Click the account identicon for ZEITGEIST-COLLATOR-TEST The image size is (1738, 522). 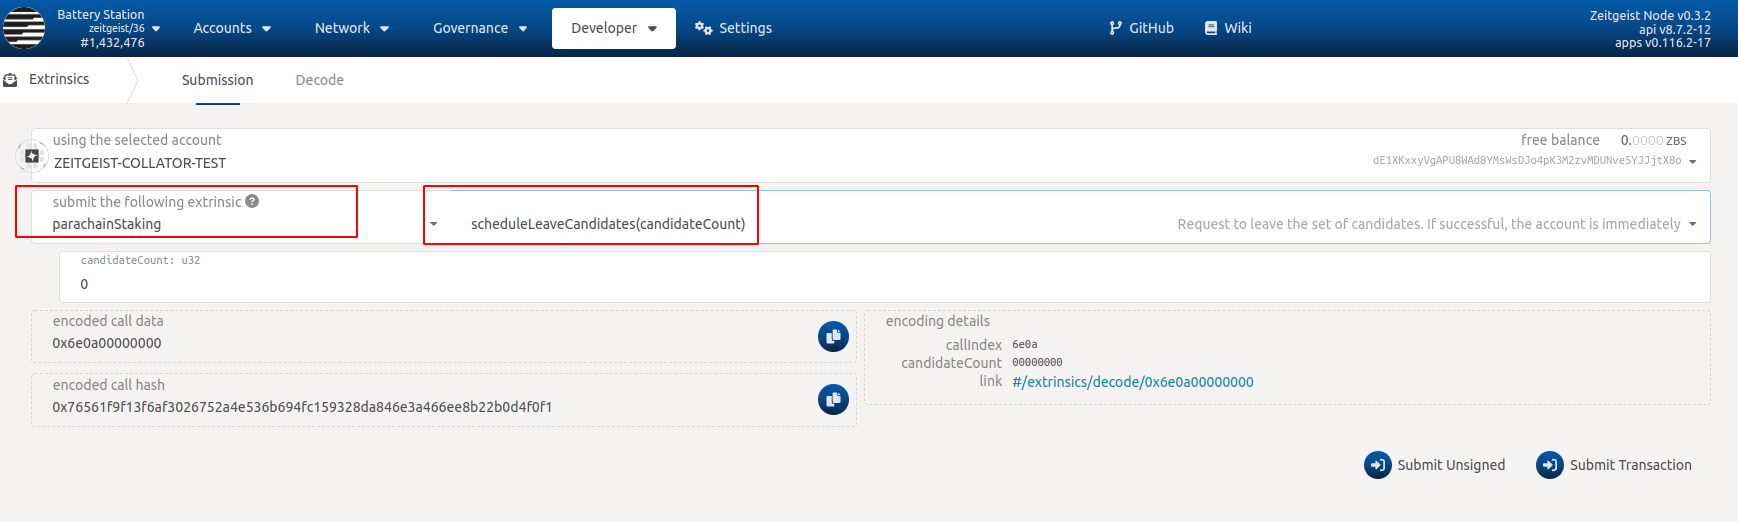[x=32, y=156]
